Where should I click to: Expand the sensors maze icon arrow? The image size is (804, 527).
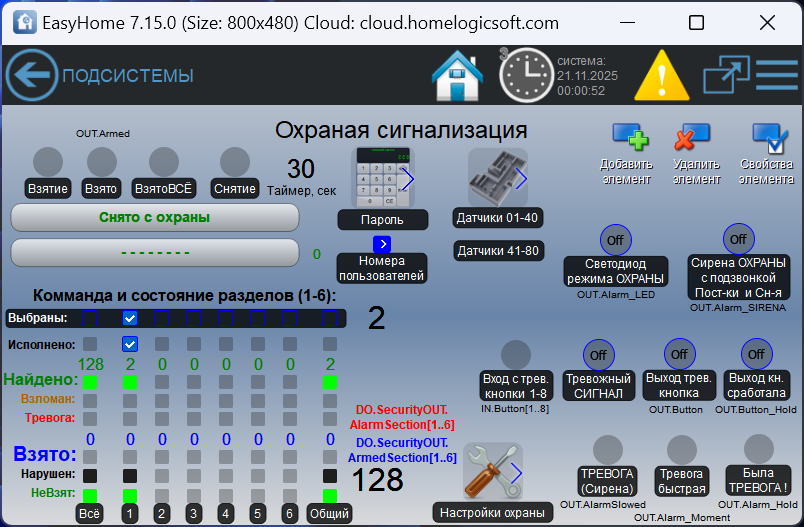point(520,178)
